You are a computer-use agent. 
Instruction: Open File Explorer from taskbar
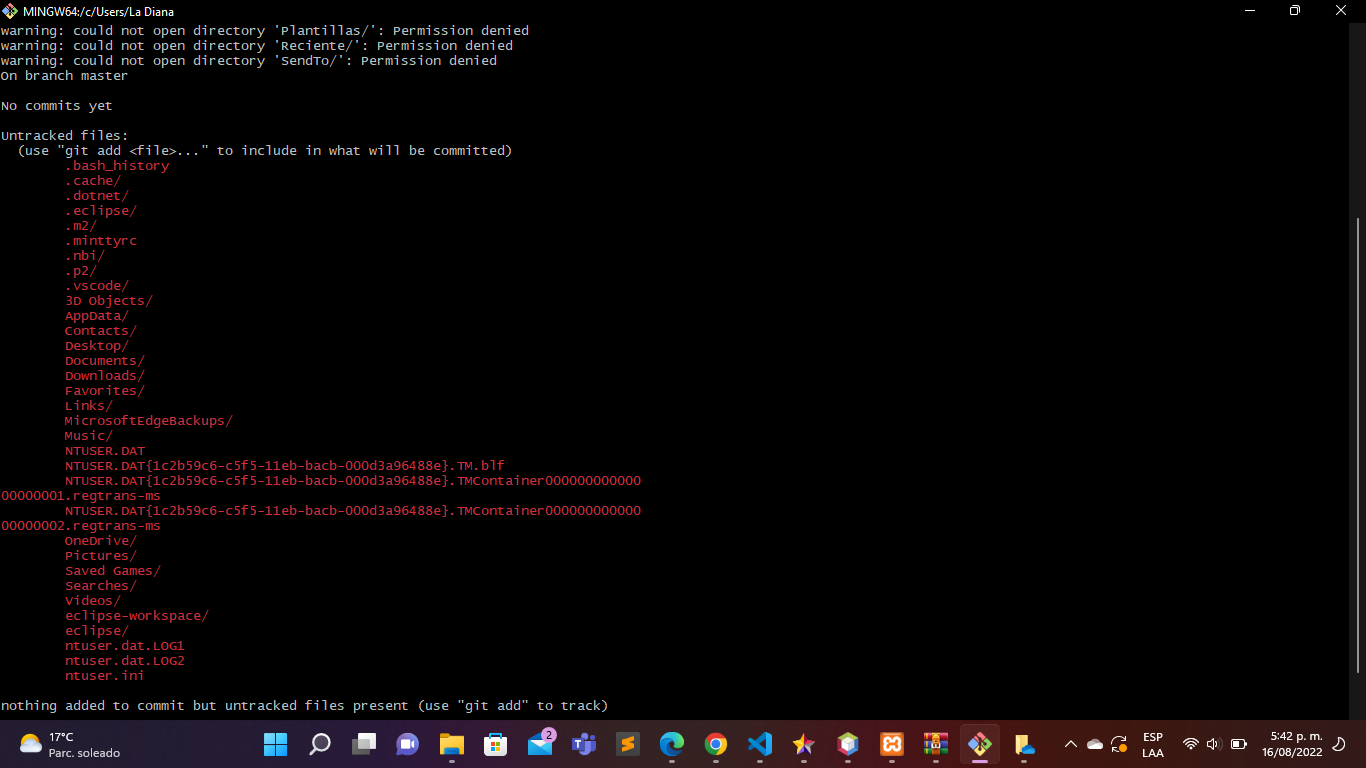click(x=452, y=744)
